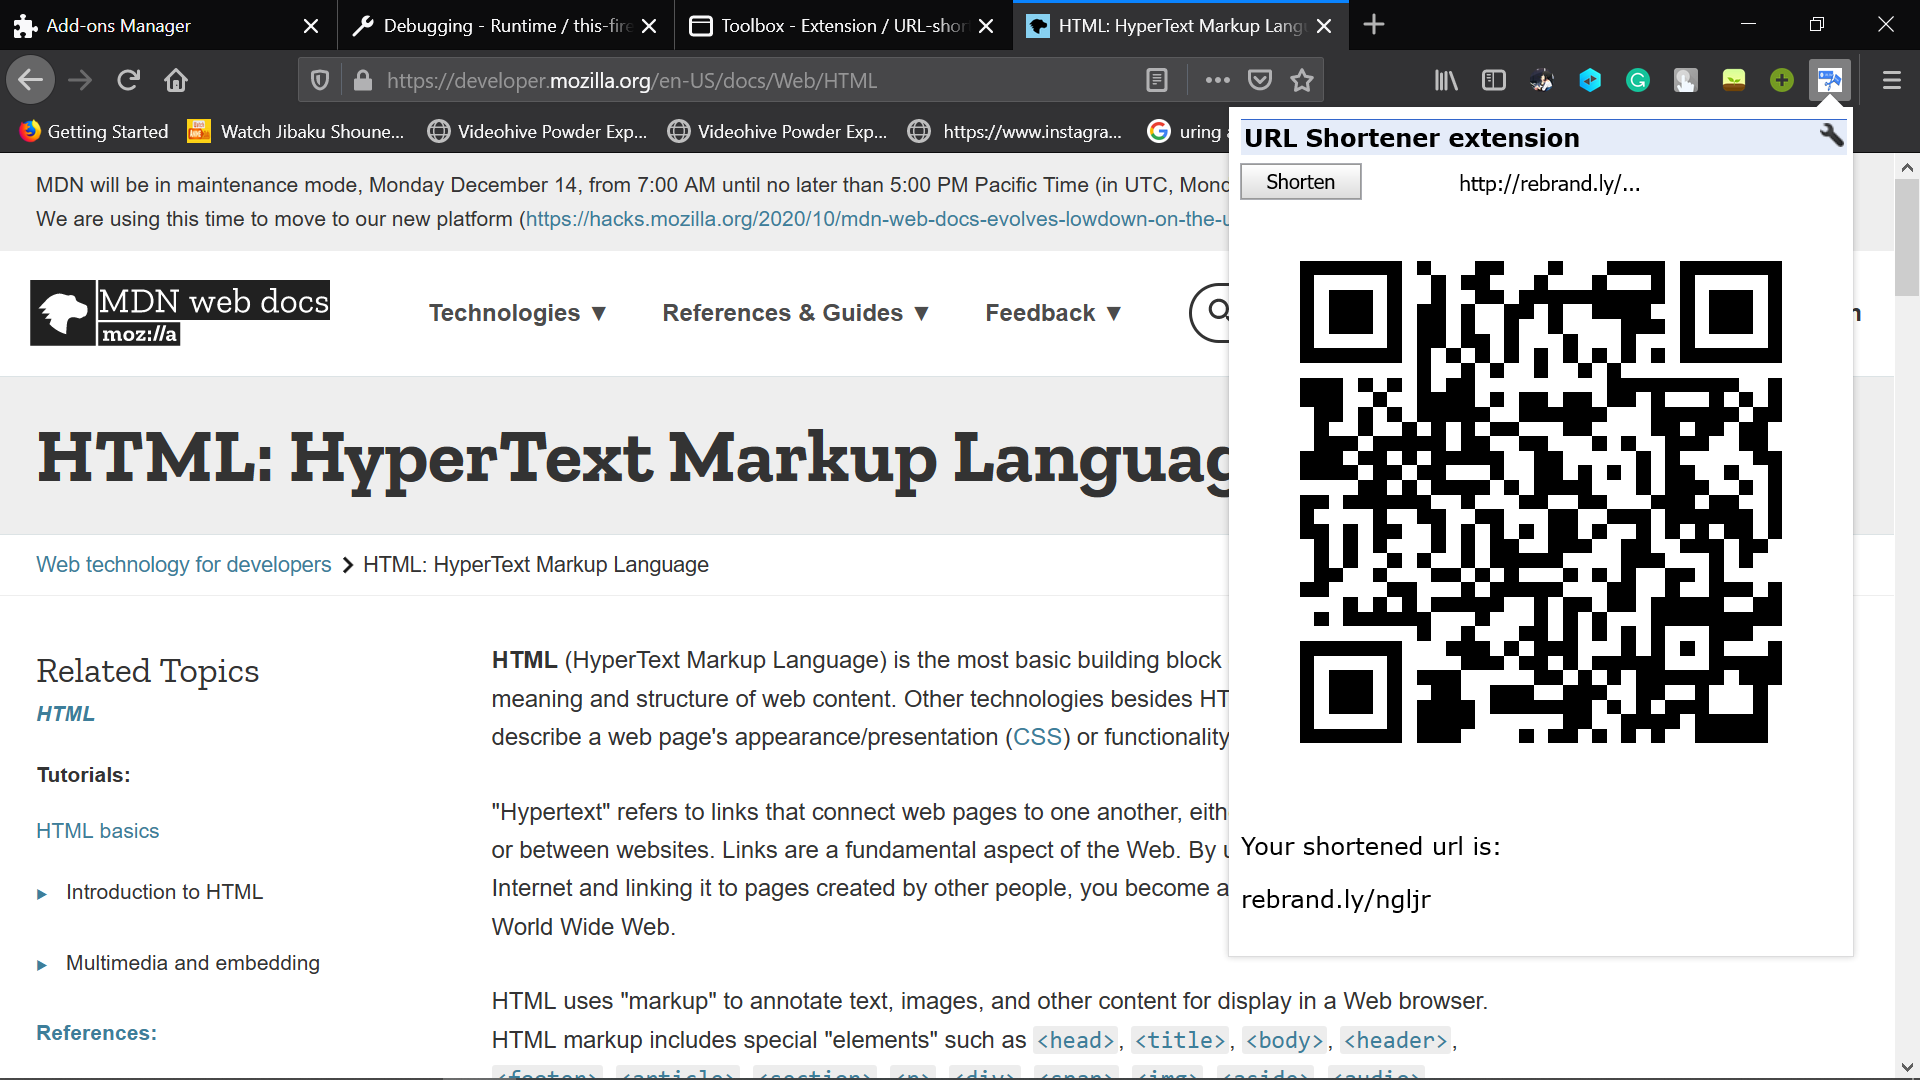The height and width of the screenshot is (1080, 1920).
Task: Open hacks.mozilla.org maintenance link
Action: (x=877, y=219)
